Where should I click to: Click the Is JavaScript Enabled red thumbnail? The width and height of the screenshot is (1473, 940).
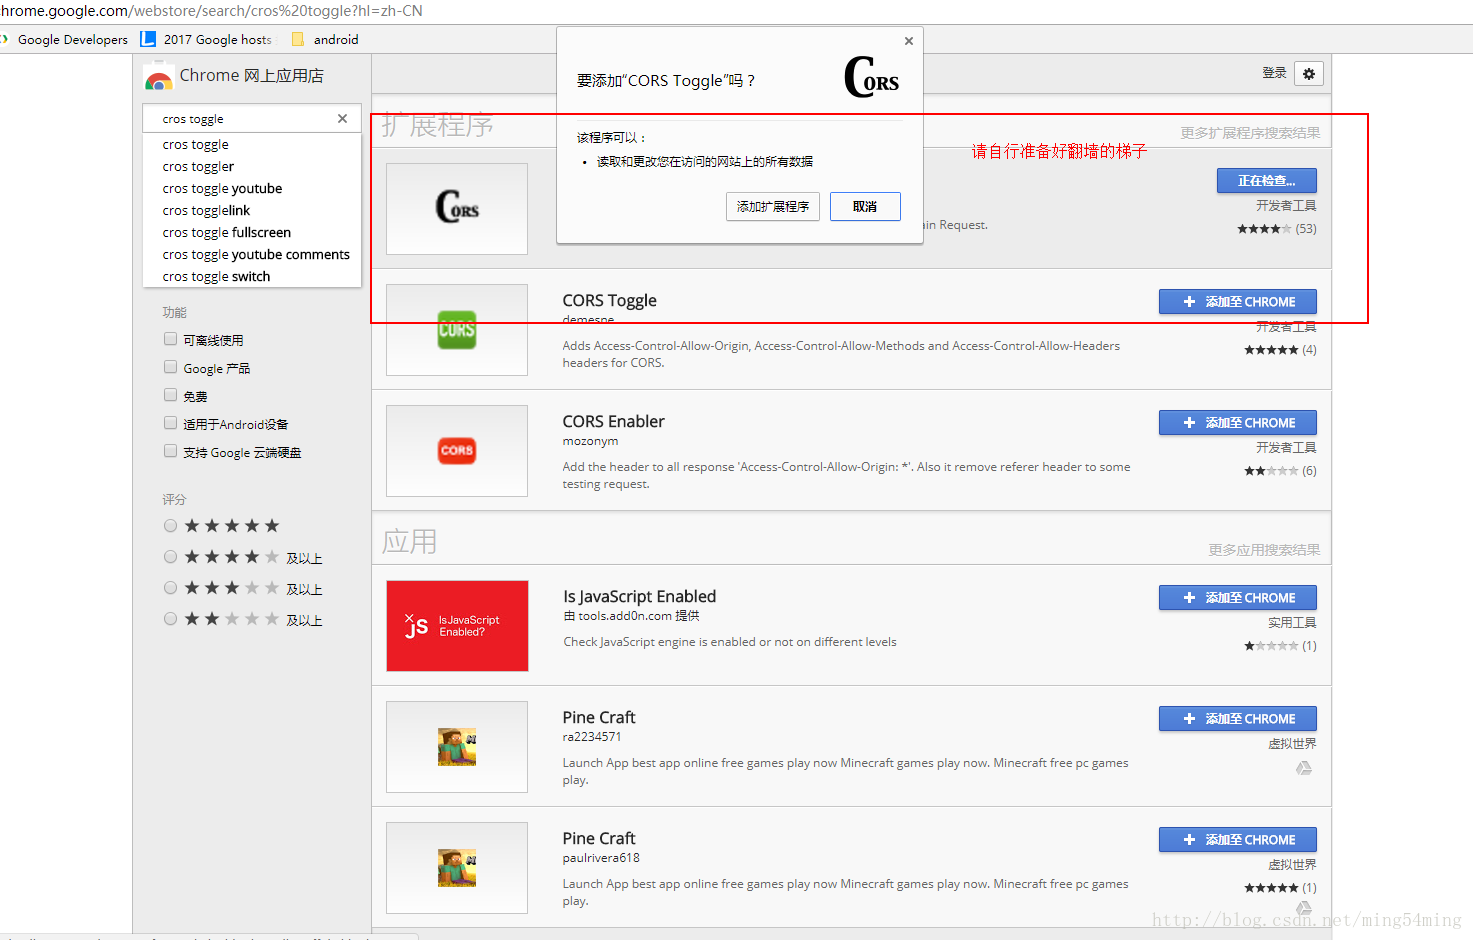pyautogui.click(x=457, y=626)
